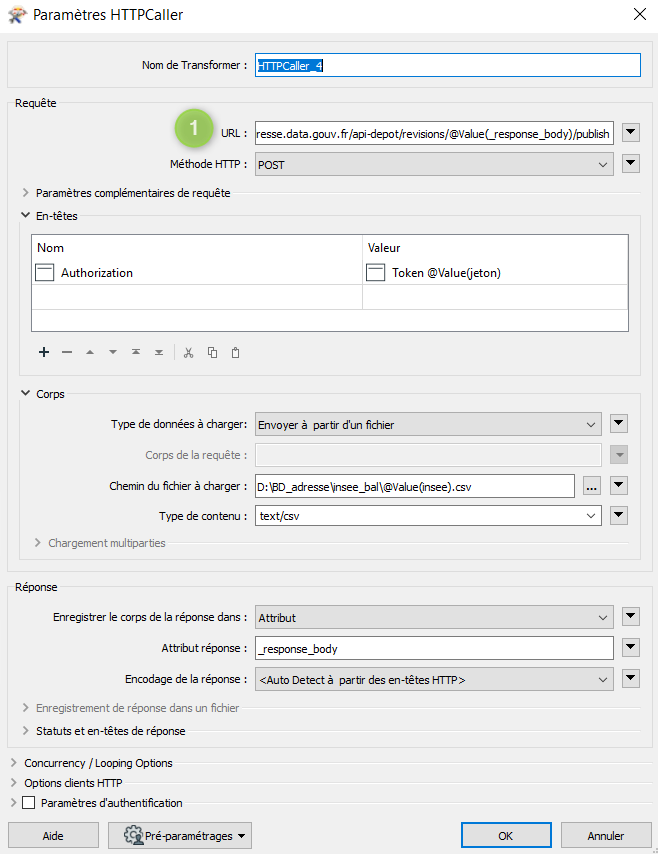Viewport: 658px width, 854px height.
Task: Open the Pré-paramétrages menu button
Action: 180,835
